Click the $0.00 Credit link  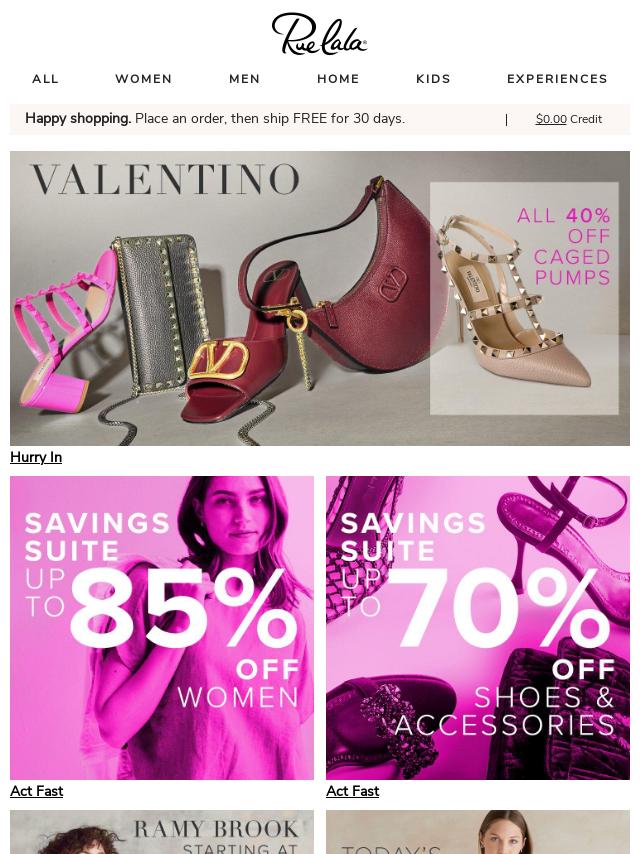(569, 119)
